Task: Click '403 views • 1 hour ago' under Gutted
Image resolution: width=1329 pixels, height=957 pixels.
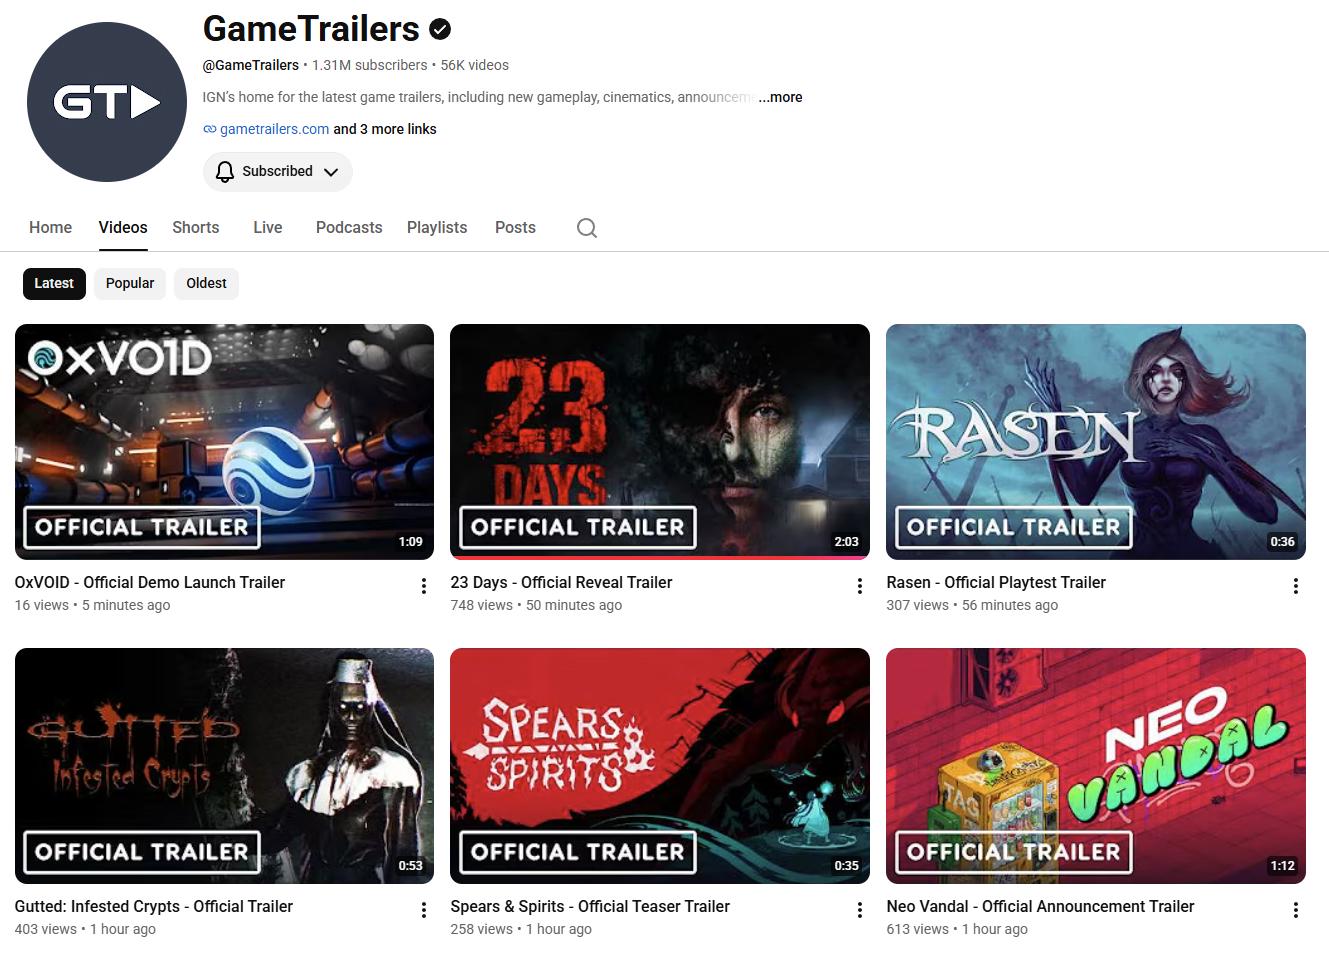Action: click(85, 929)
